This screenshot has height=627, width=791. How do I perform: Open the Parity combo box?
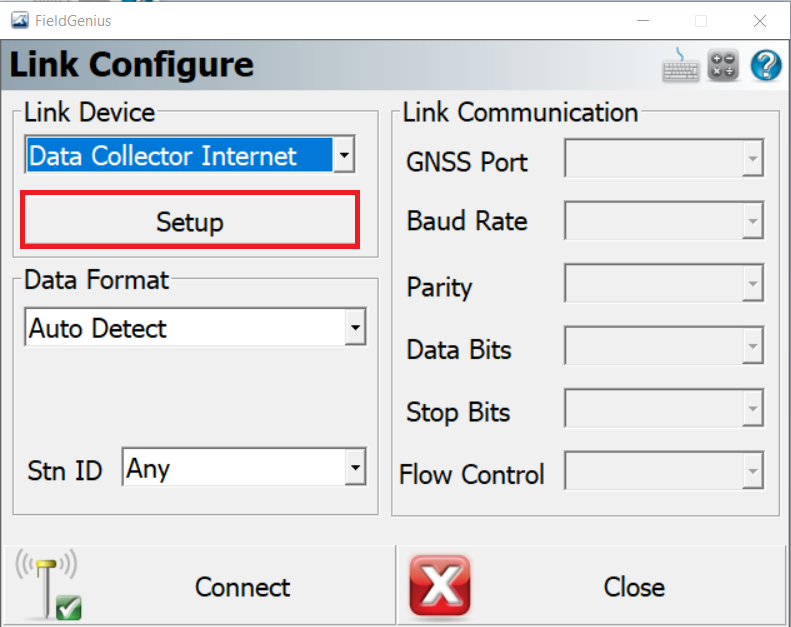tap(664, 283)
